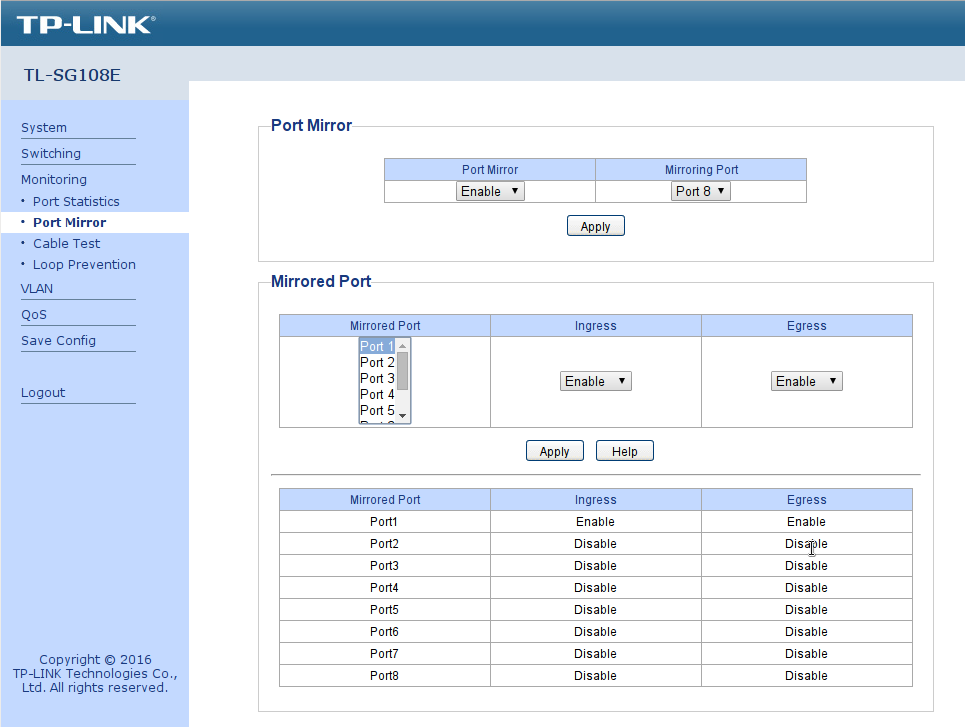Open the System menu section
The height and width of the screenshot is (727, 965).
click(x=44, y=128)
